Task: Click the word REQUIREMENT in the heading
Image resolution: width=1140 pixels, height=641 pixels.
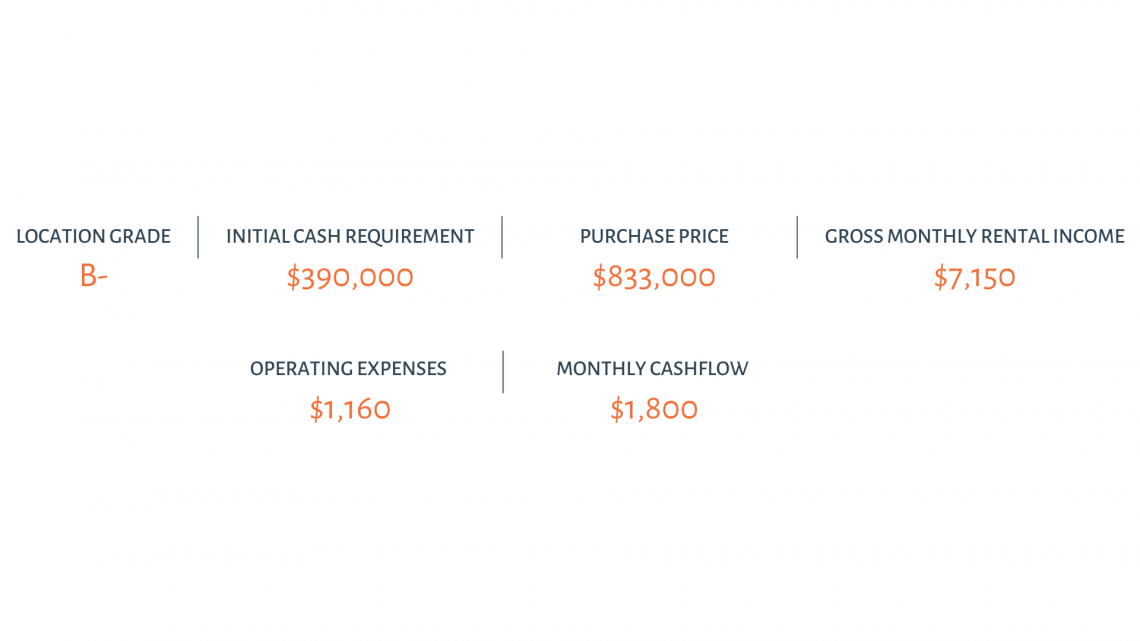Action: point(409,237)
